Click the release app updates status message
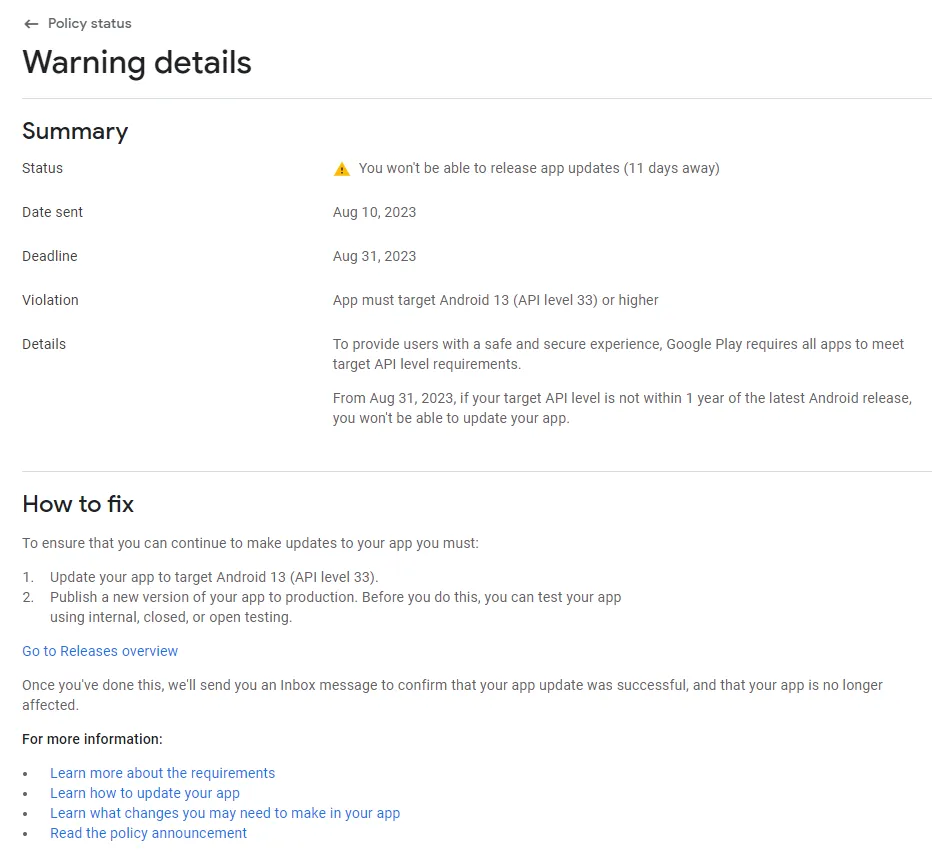Screen dimensions: 932x856 click(539, 168)
